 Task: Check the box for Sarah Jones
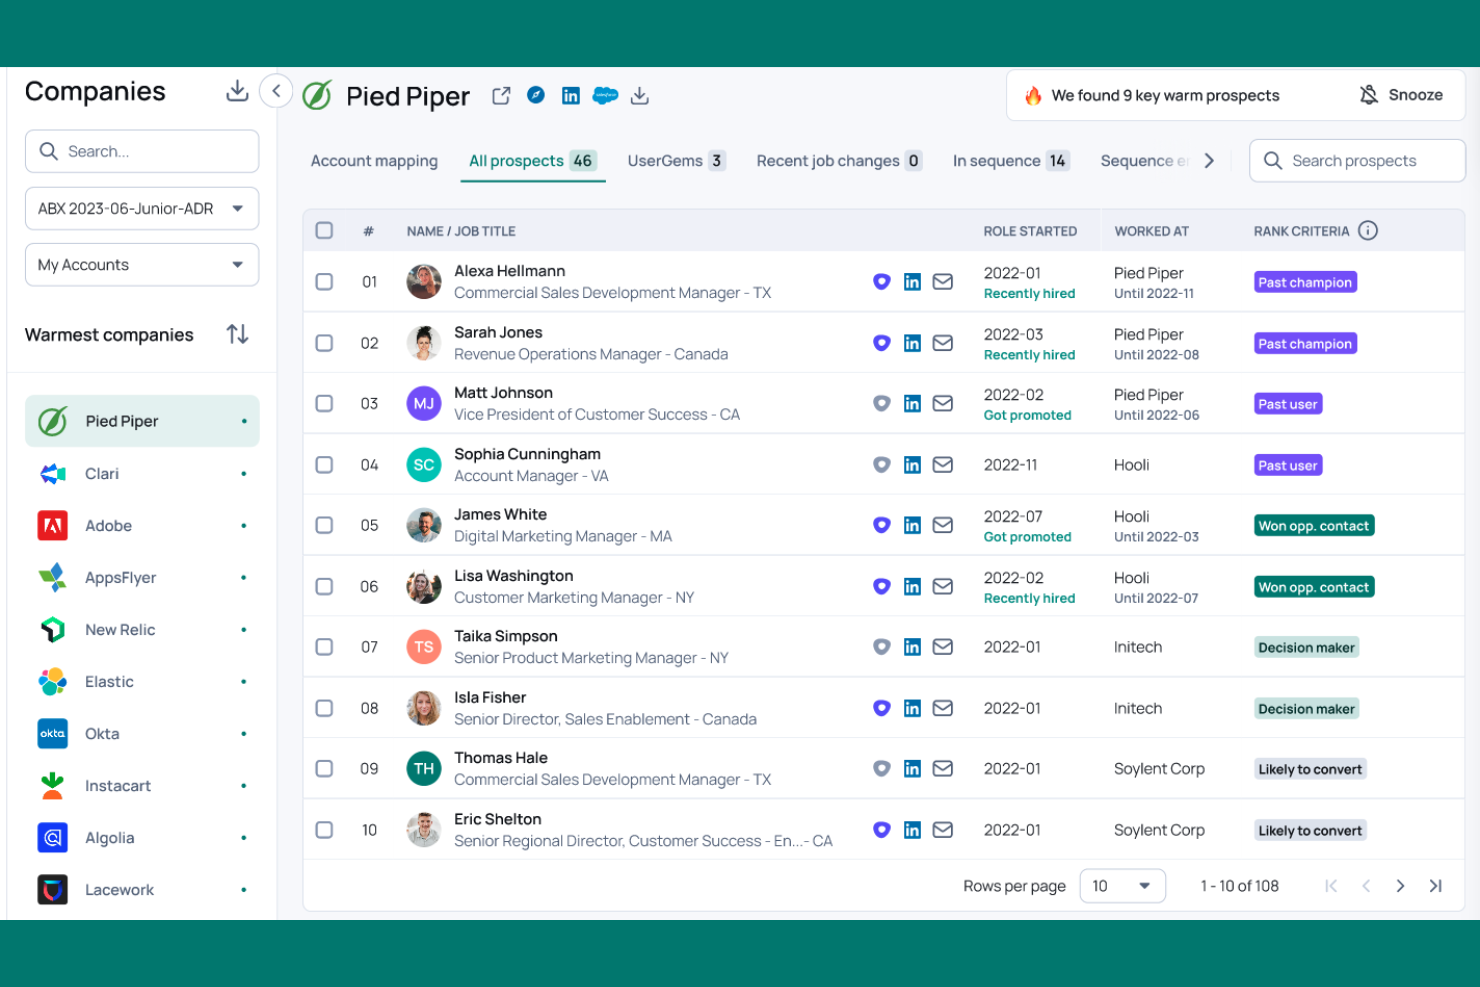point(324,343)
